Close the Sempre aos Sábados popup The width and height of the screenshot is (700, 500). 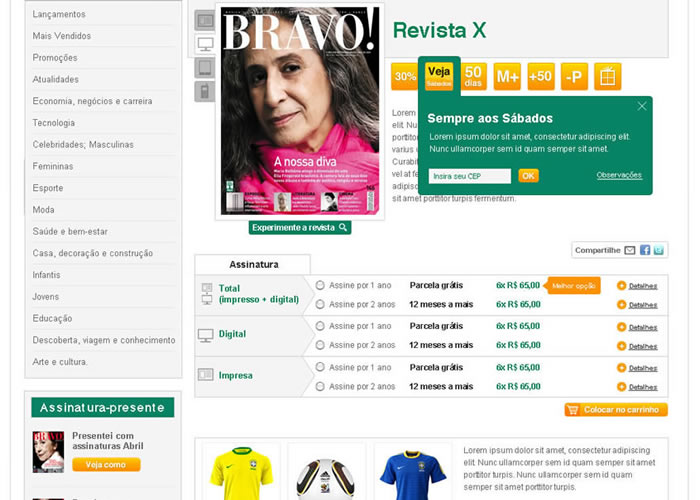click(x=642, y=106)
